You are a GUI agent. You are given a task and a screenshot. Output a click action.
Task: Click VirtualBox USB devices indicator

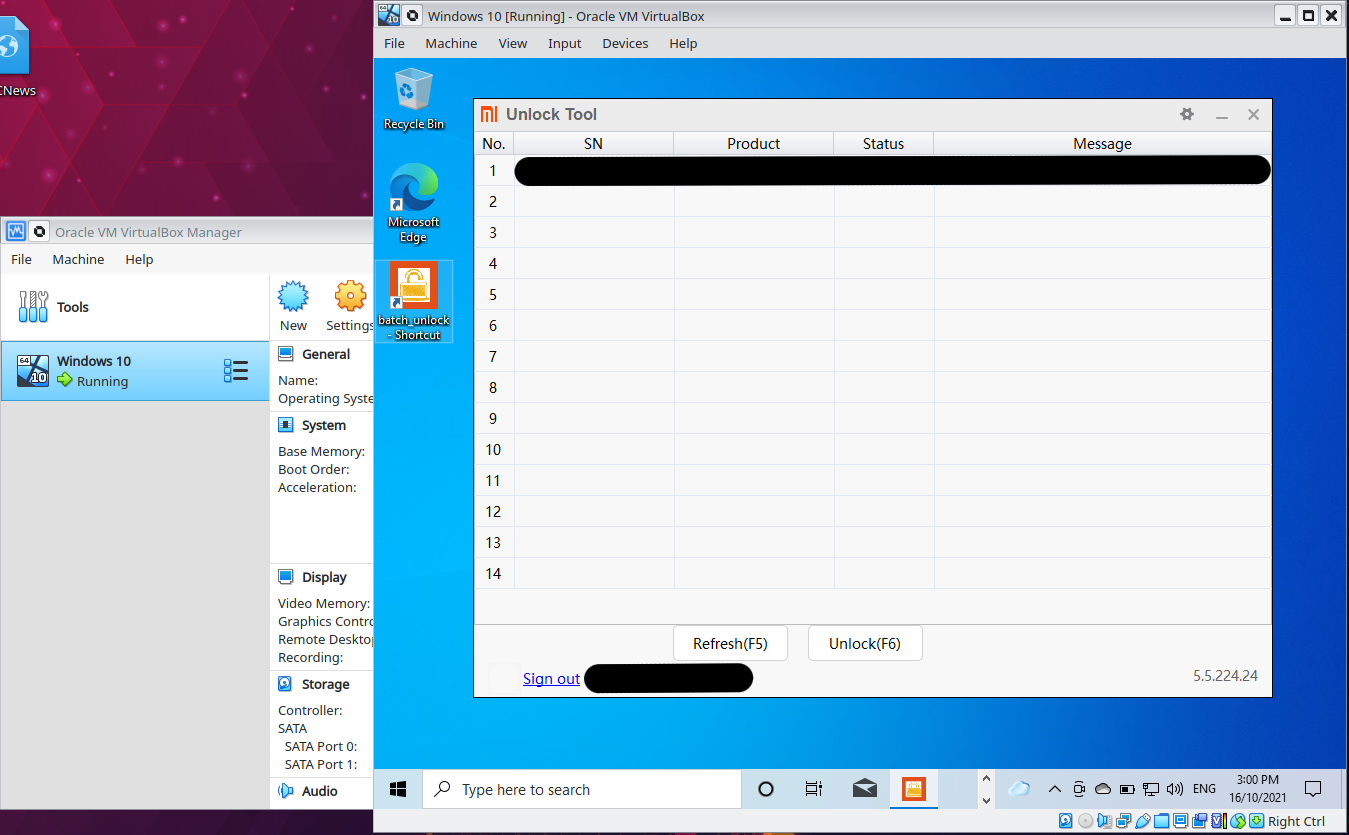[1142, 821]
